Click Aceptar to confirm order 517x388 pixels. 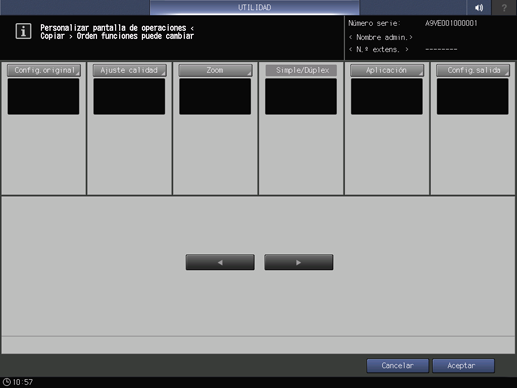tap(463, 366)
